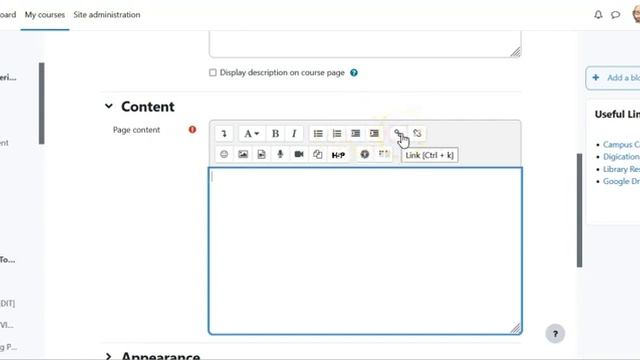The height and width of the screenshot is (360, 640).
Task: Insert a media file
Action: click(x=261, y=154)
